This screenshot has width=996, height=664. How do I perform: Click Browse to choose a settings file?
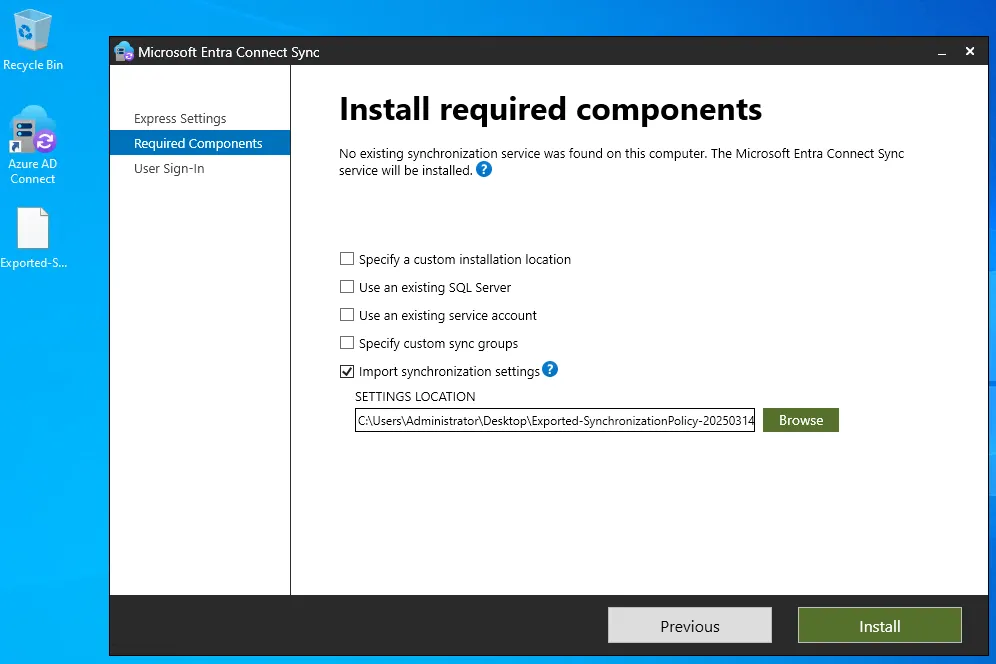pyautogui.click(x=800, y=420)
